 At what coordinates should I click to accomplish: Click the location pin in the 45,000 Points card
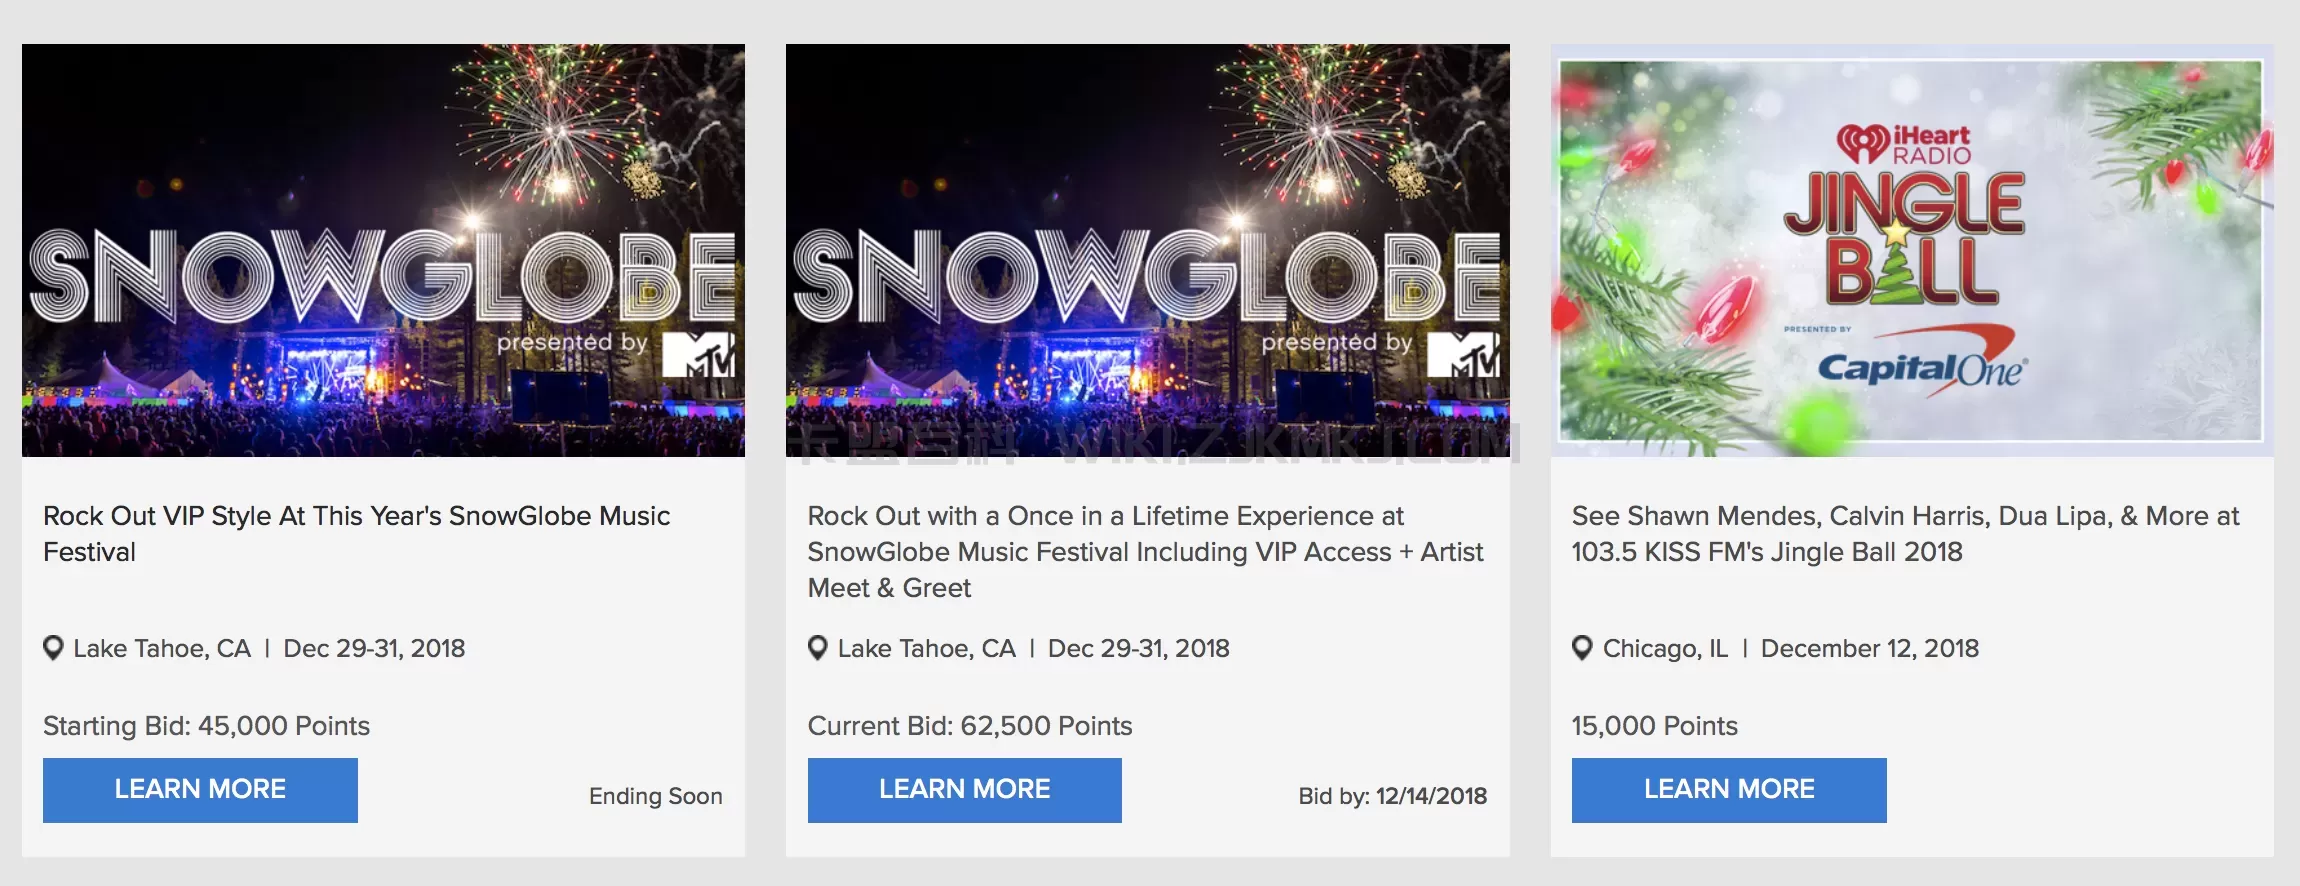pos(54,648)
